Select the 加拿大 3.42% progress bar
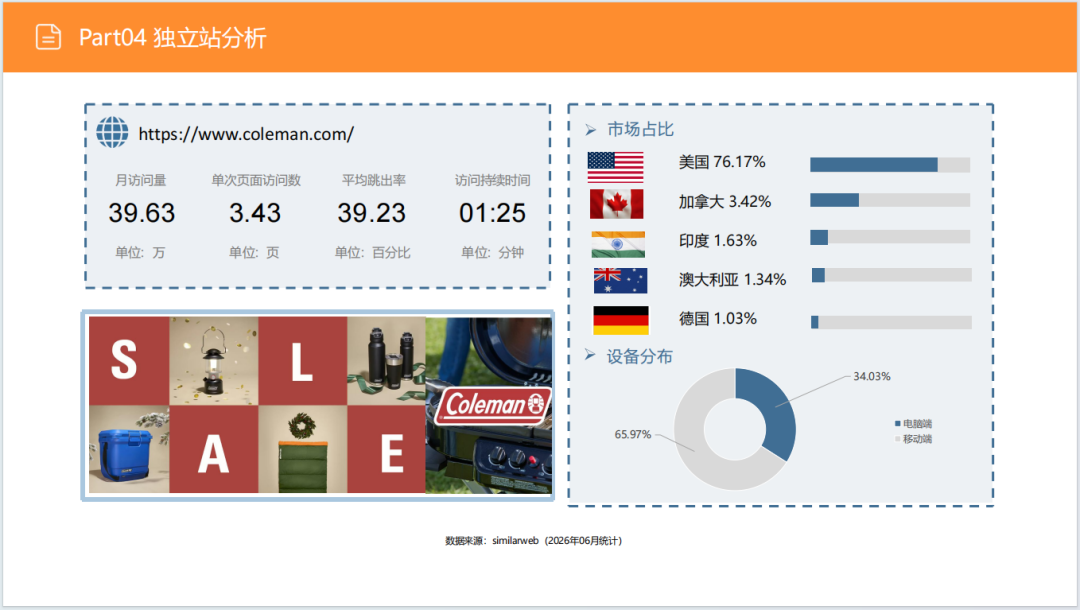1080x610 pixels. click(x=890, y=200)
